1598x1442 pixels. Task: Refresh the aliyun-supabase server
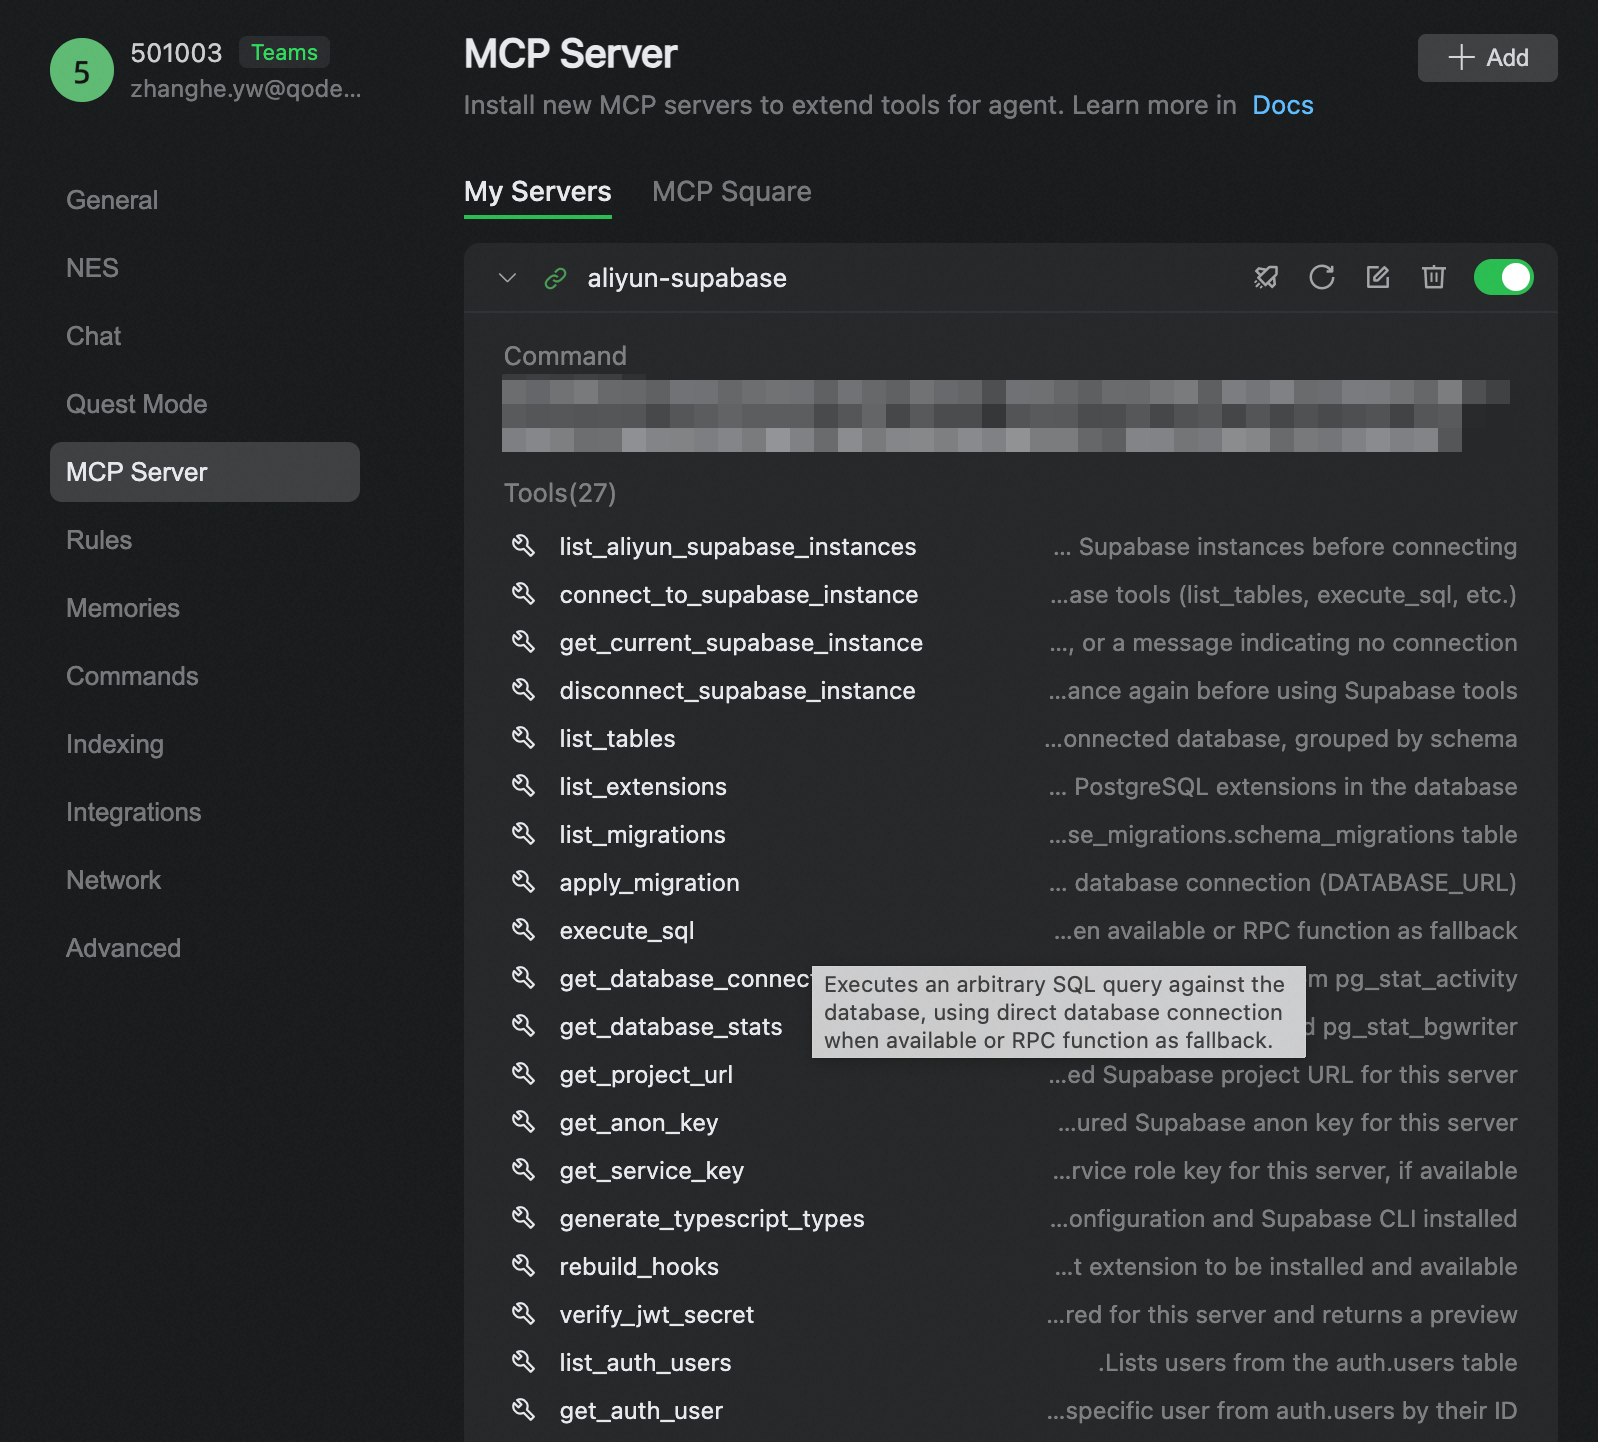point(1322,277)
